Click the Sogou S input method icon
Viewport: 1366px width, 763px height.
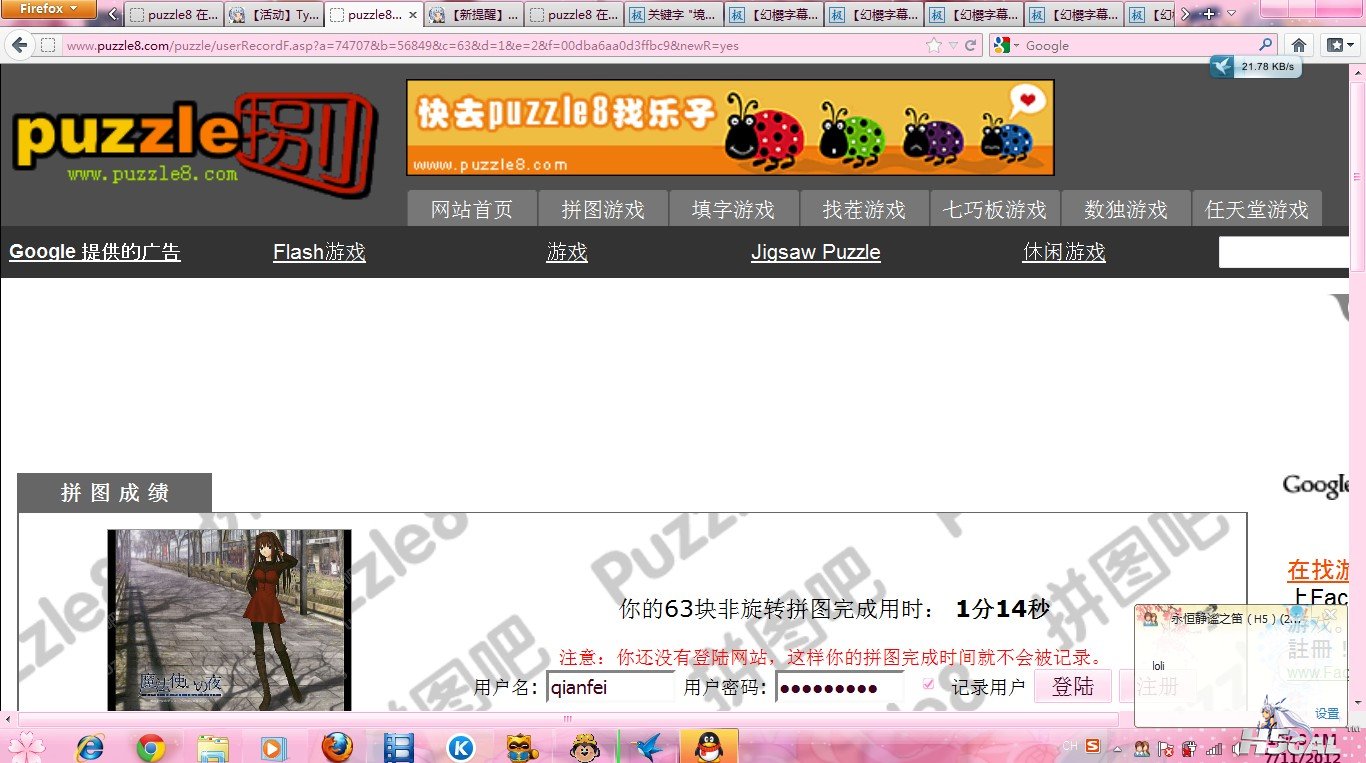(x=1093, y=745)
